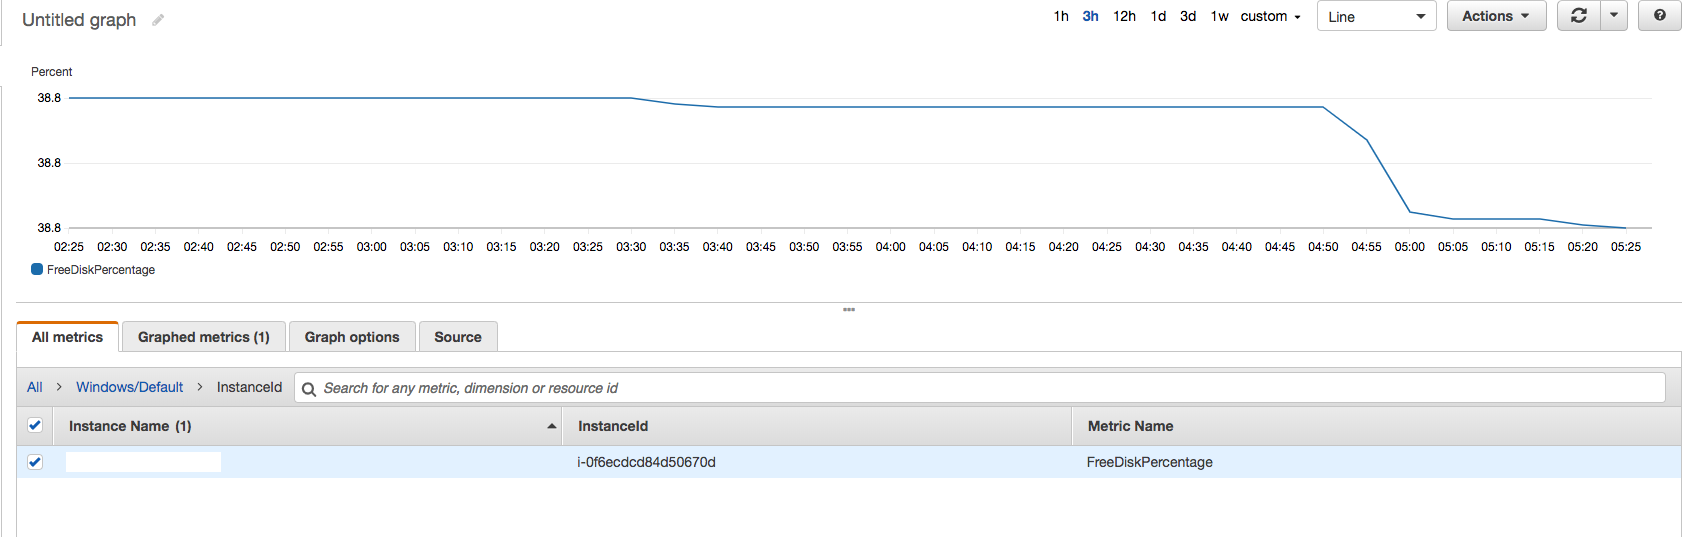1682x537 pixels.
Task: Click the FreeDiskPercentage legend color swatch
Action: point(37,269)
